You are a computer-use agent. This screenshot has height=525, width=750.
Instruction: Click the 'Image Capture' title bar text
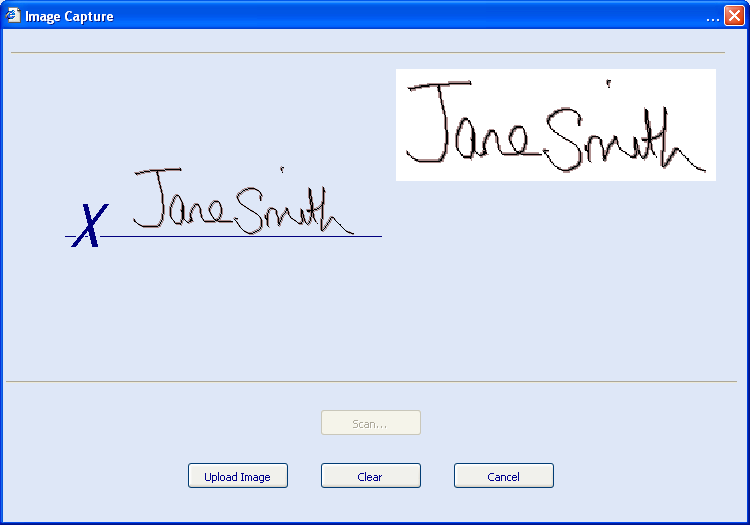[69, 16]
